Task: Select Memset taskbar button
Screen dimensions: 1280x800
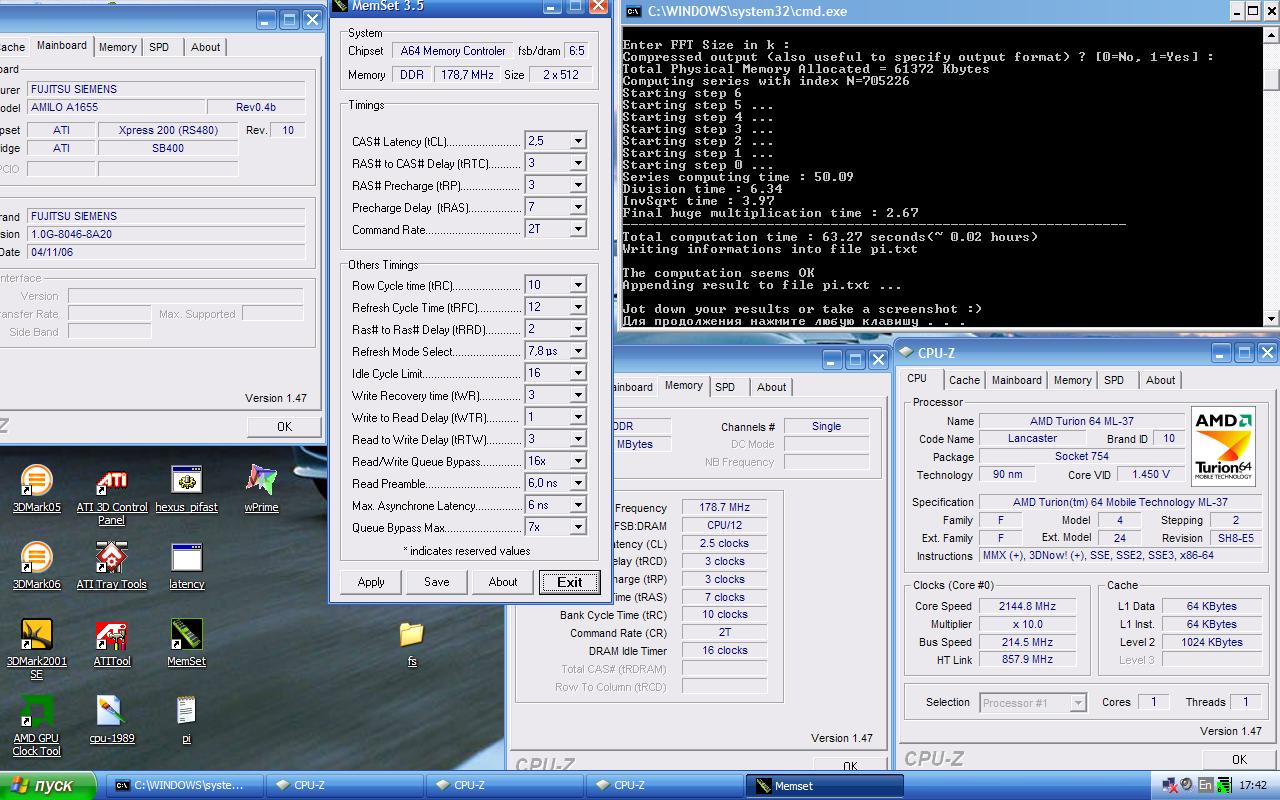Action: point(826,786)
